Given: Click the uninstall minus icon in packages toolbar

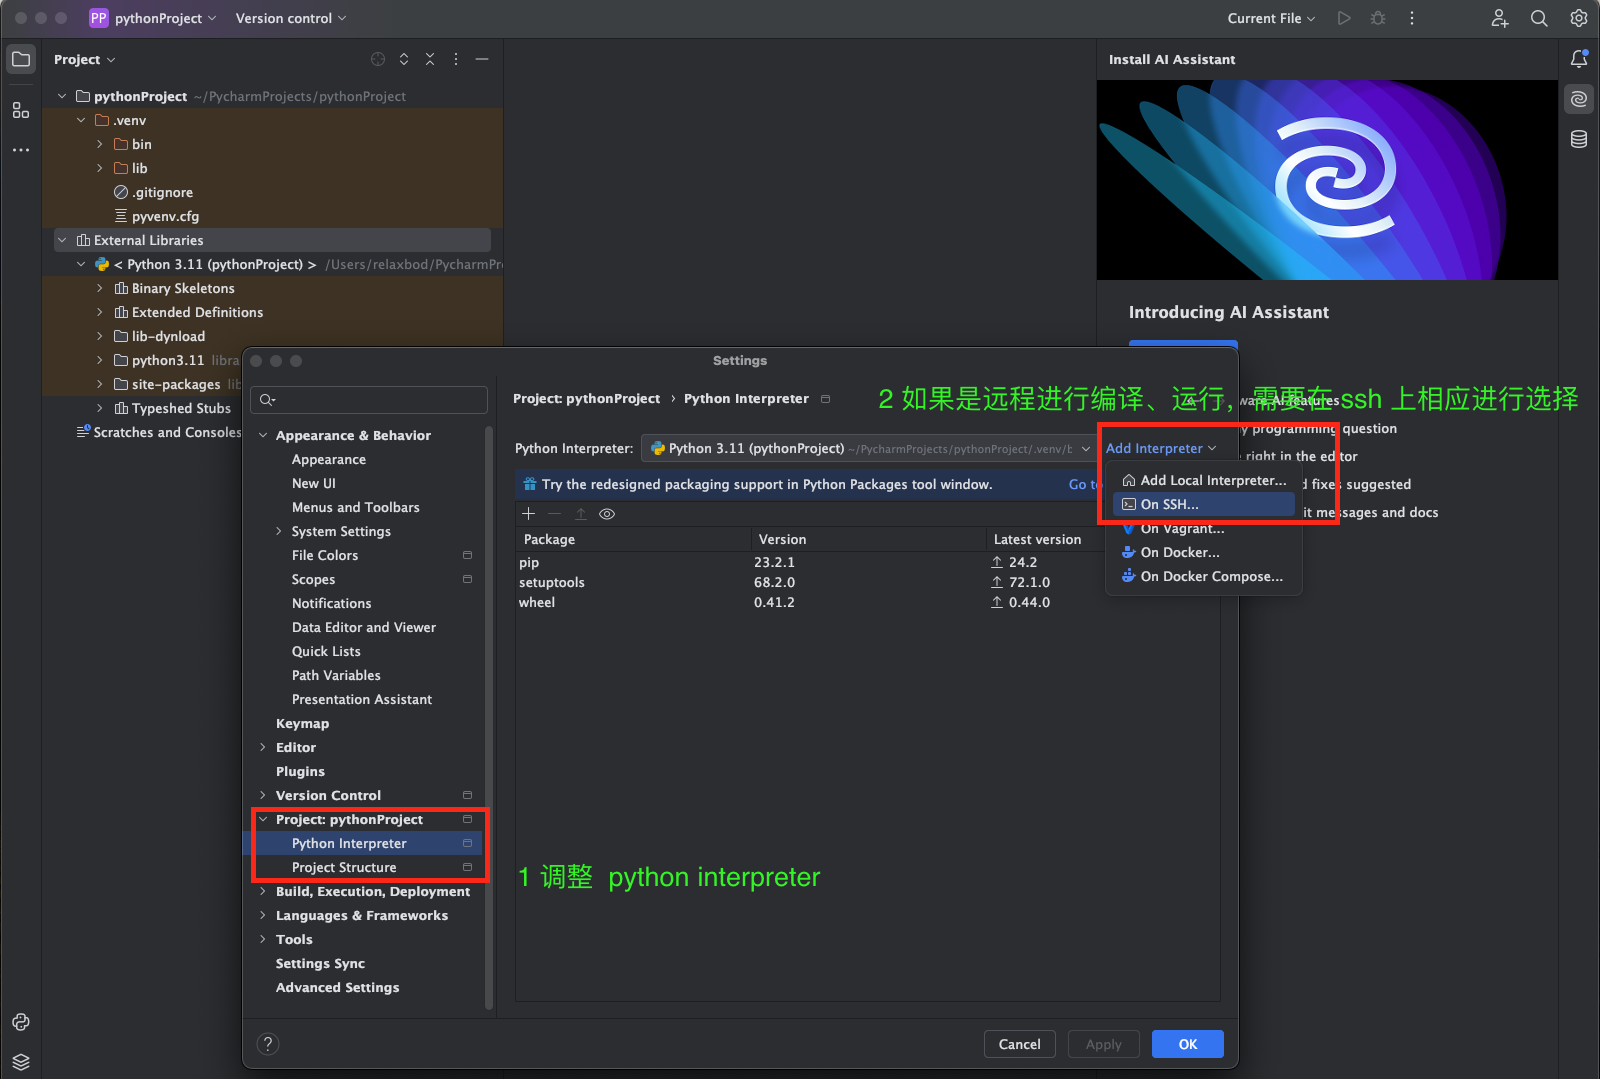Looking at the screenshot, I should (555, 514).
